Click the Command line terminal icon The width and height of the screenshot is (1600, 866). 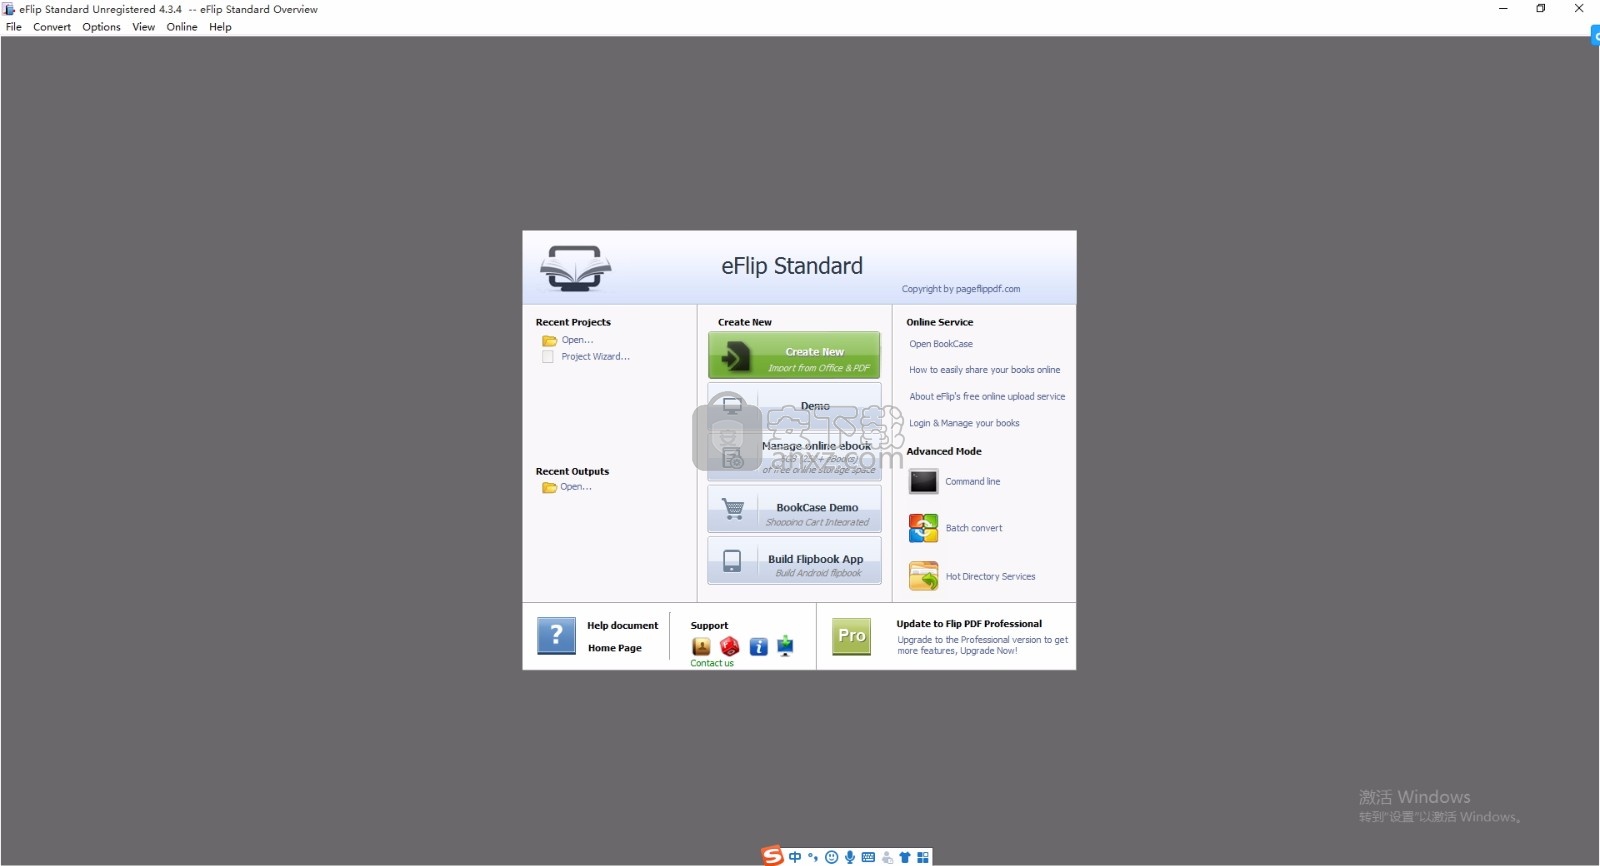coord(923,482)
